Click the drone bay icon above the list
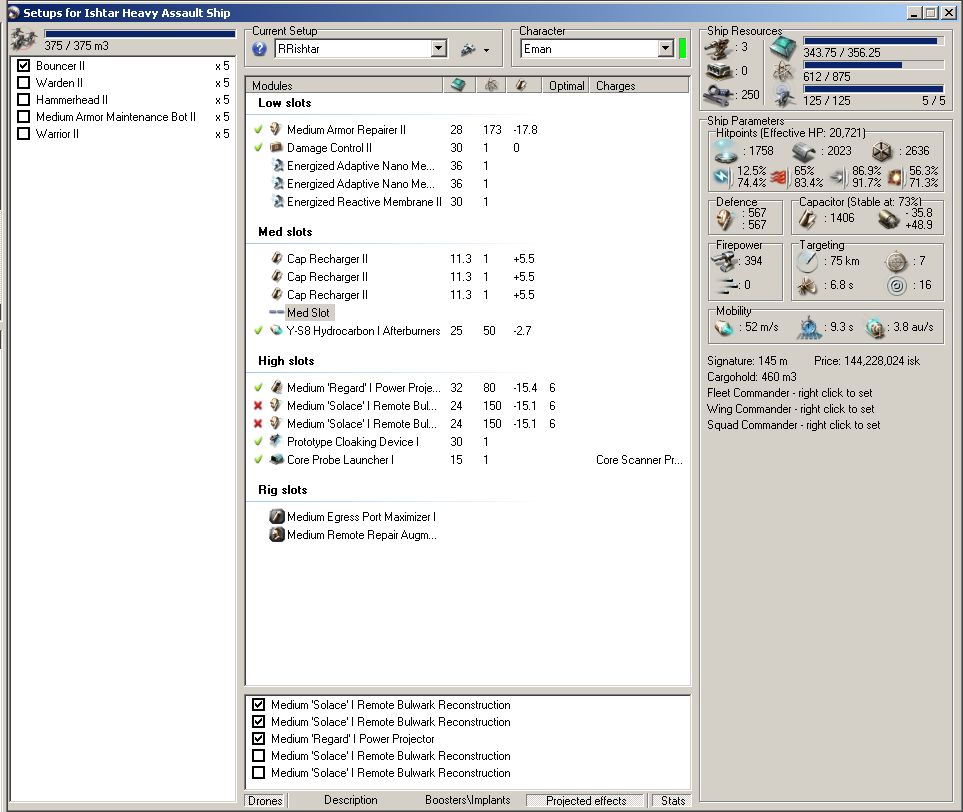Image resolution: width=963 pixels, height=812 pixels. (x=23, y=39)
